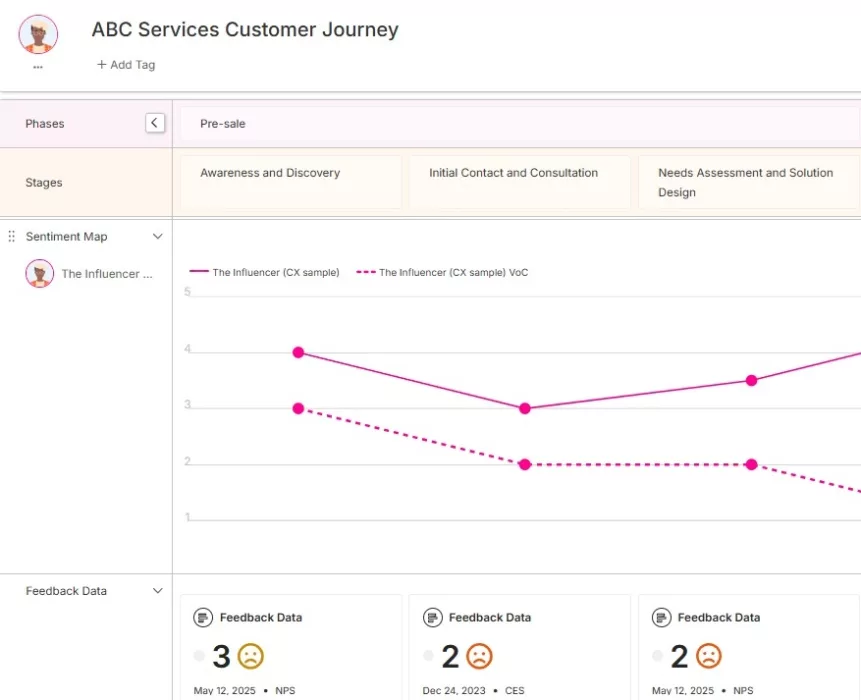Click the user avatar near the journey title
Viewport: 861px width, 700px height.
pos(38,33)
